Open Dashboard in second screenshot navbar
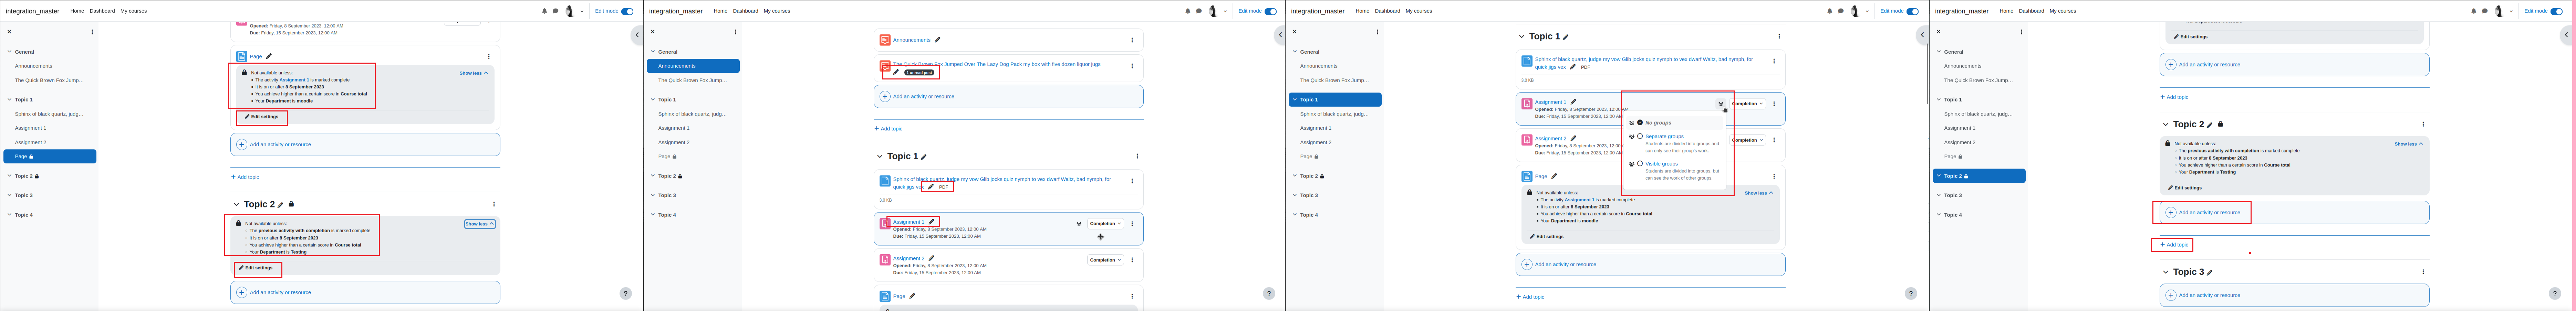The width and height of the screenshot is (2576, 311). click(x=745, y=11)
